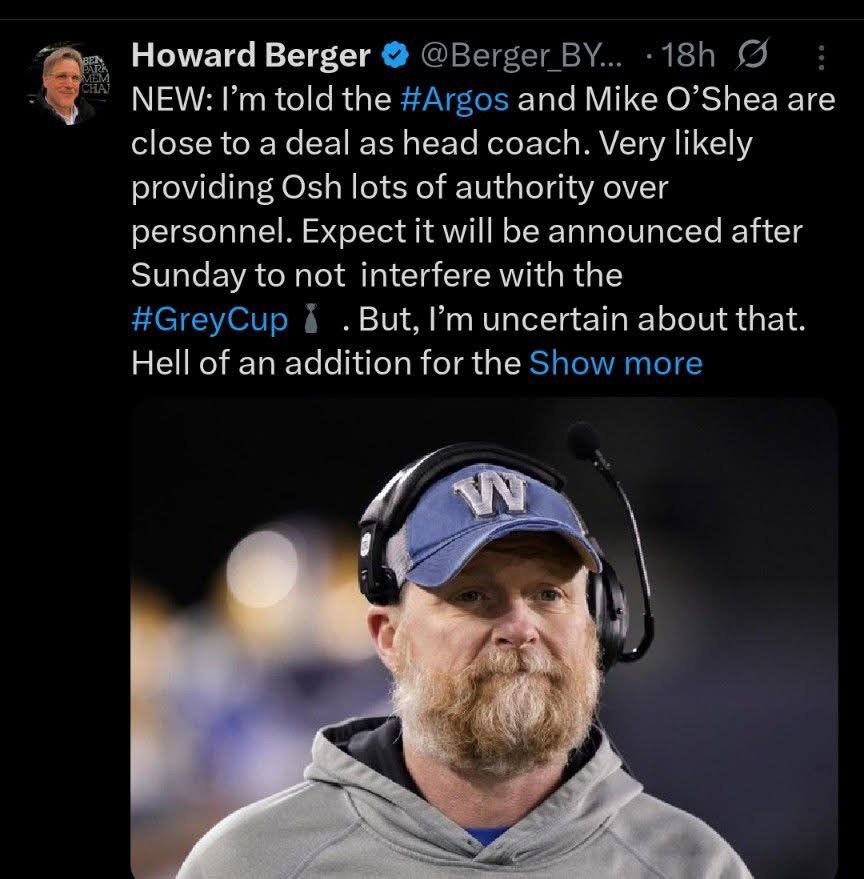Click the W logo on the cap

point(490,495)
